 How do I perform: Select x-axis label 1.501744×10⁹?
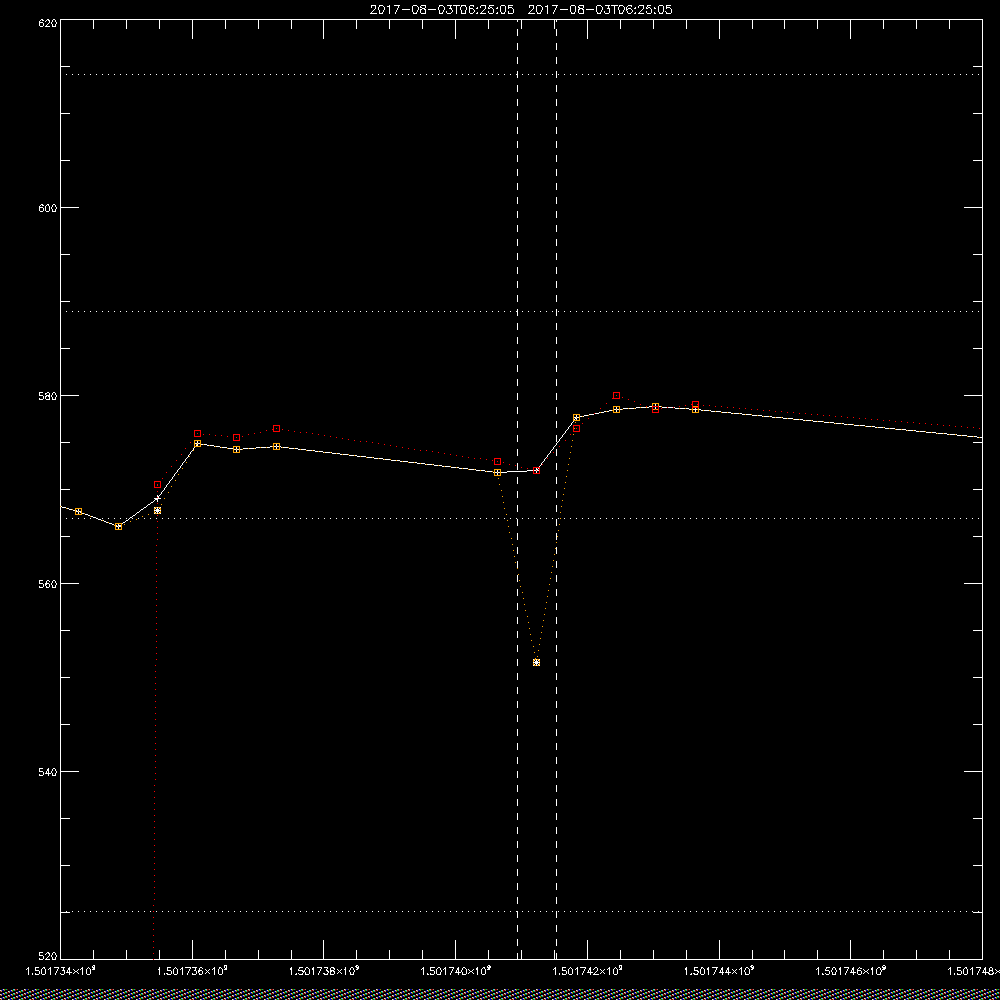click(x=719, y=971)
